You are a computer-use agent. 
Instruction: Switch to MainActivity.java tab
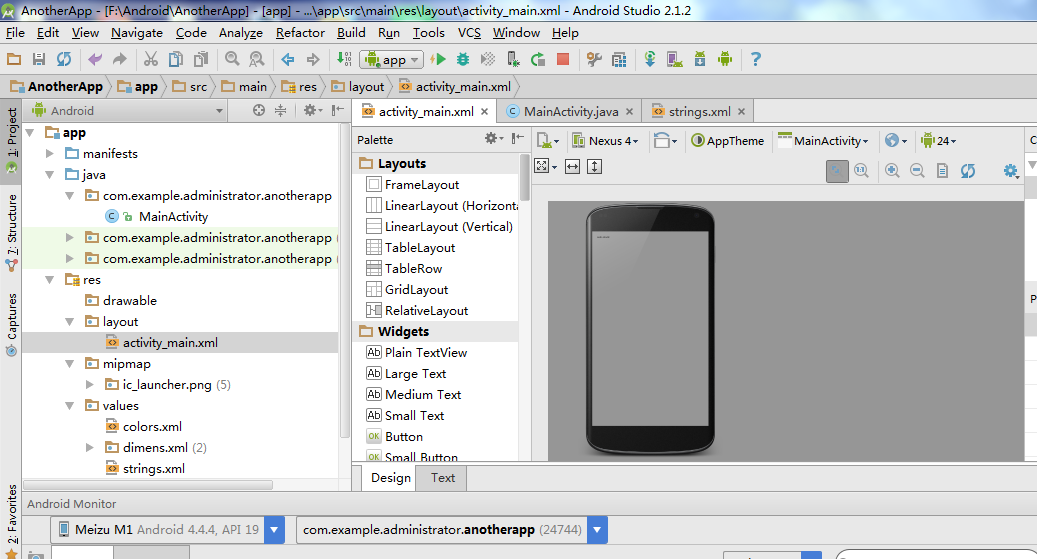(x=570, y=112)
